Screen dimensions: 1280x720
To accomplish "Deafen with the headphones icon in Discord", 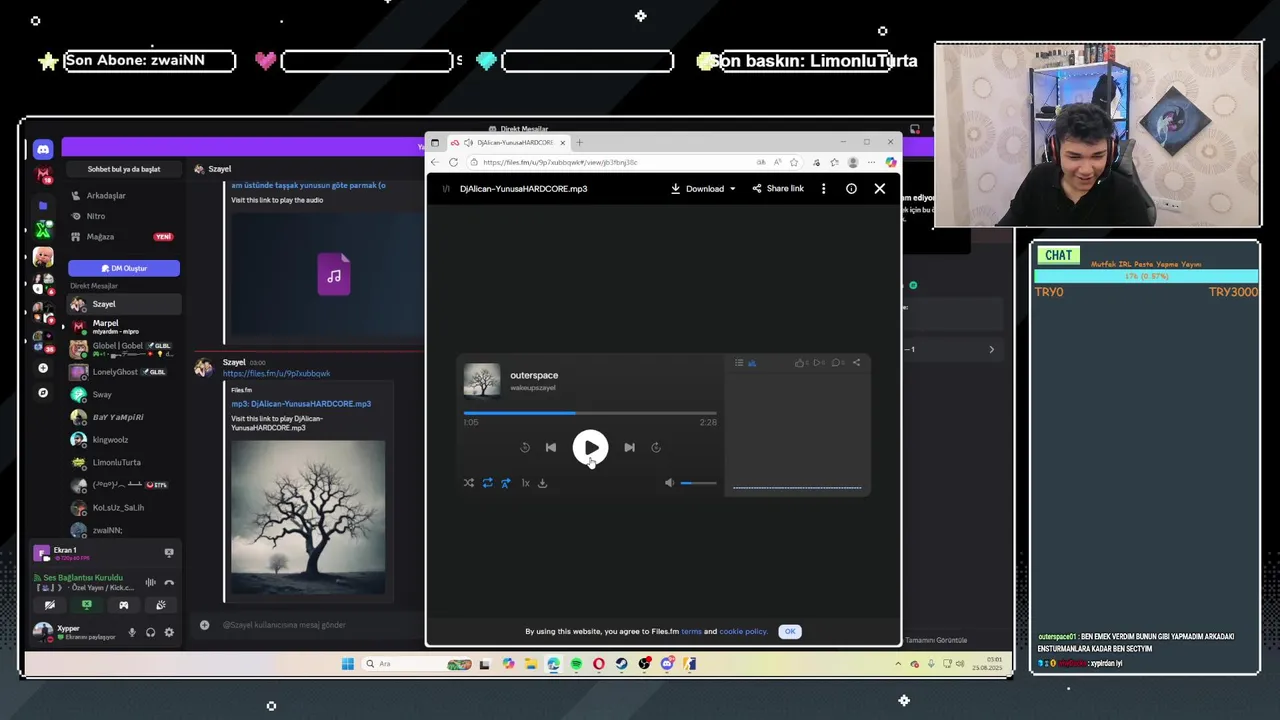I will click(150, 632).
